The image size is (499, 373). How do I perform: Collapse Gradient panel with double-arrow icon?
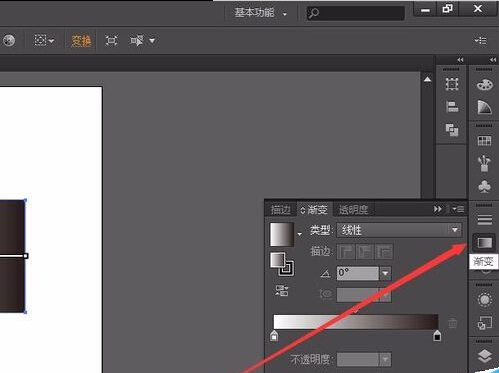(x=438, y=209)
